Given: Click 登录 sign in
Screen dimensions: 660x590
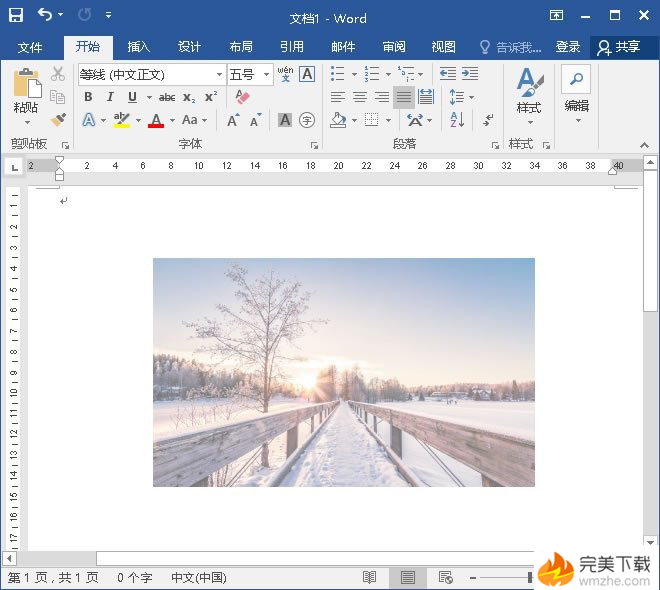Looking at the screenshot, I should 568,47.
